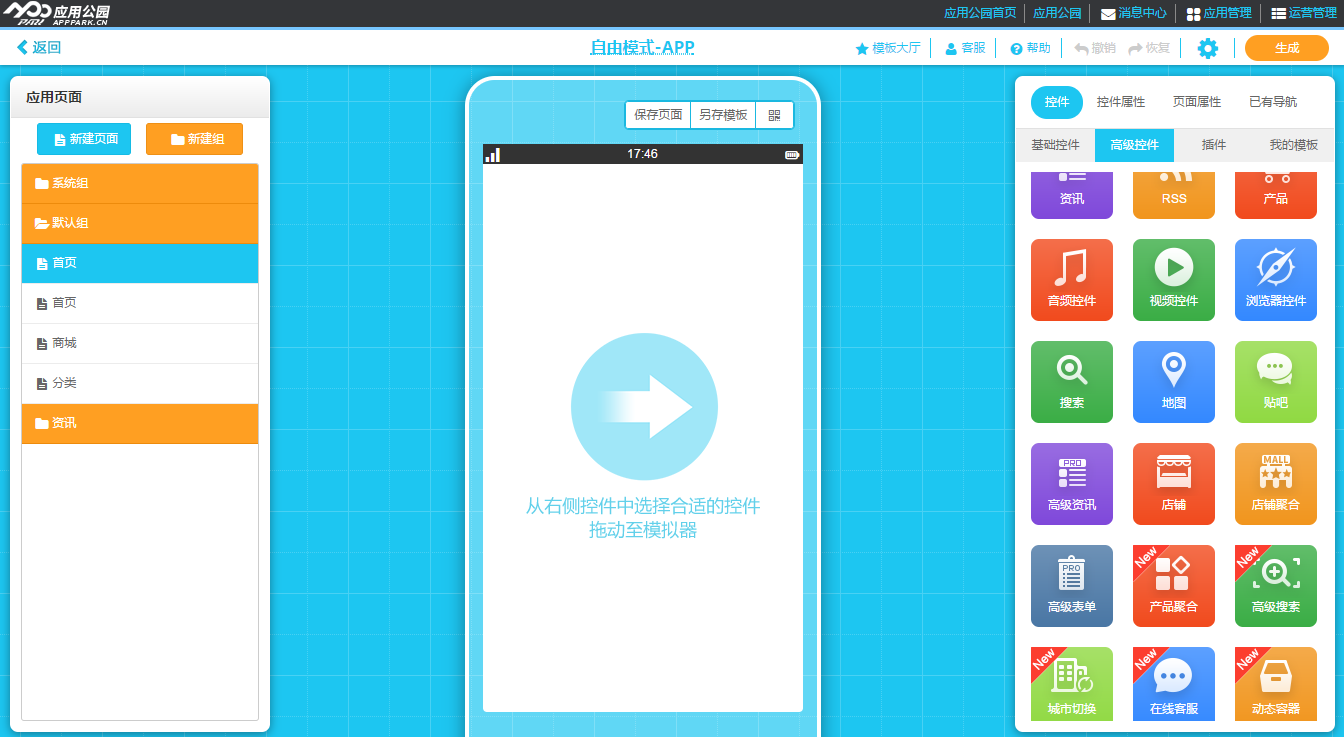The height and width of the screenshot is (737, 1344).
Task: Select the 高级资讯 advanced news widget
Action: coord(1071,484)
